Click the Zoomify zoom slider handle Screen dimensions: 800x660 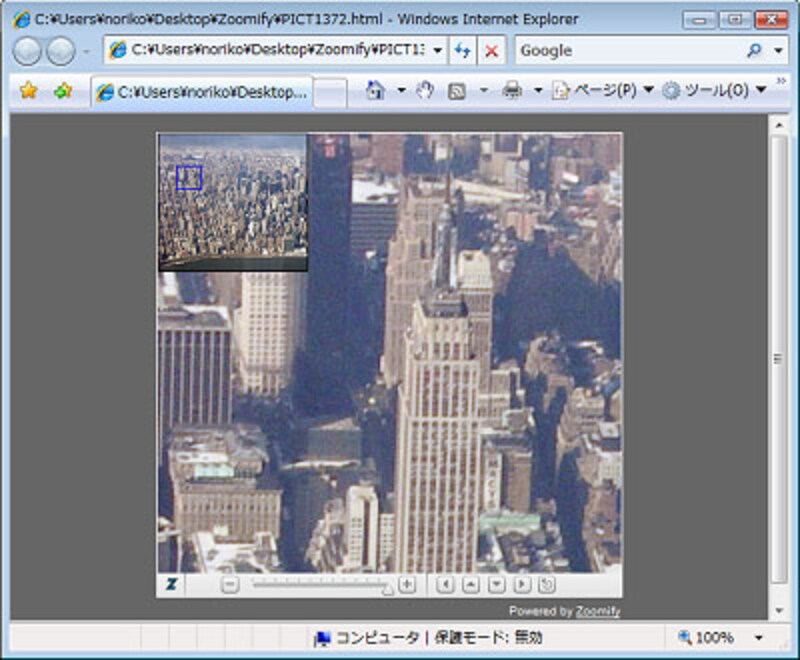387,588
